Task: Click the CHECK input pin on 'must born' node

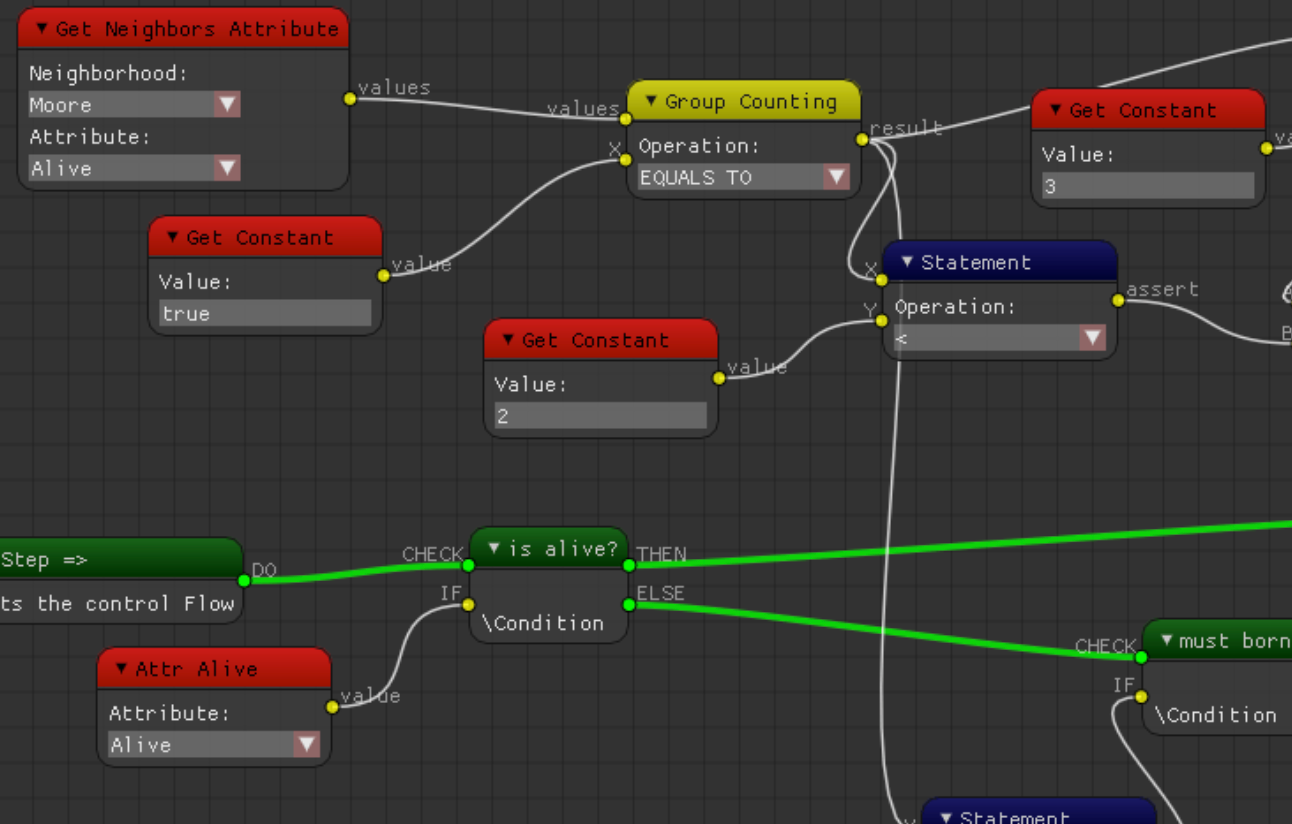Action: [x=1141, y=657]
